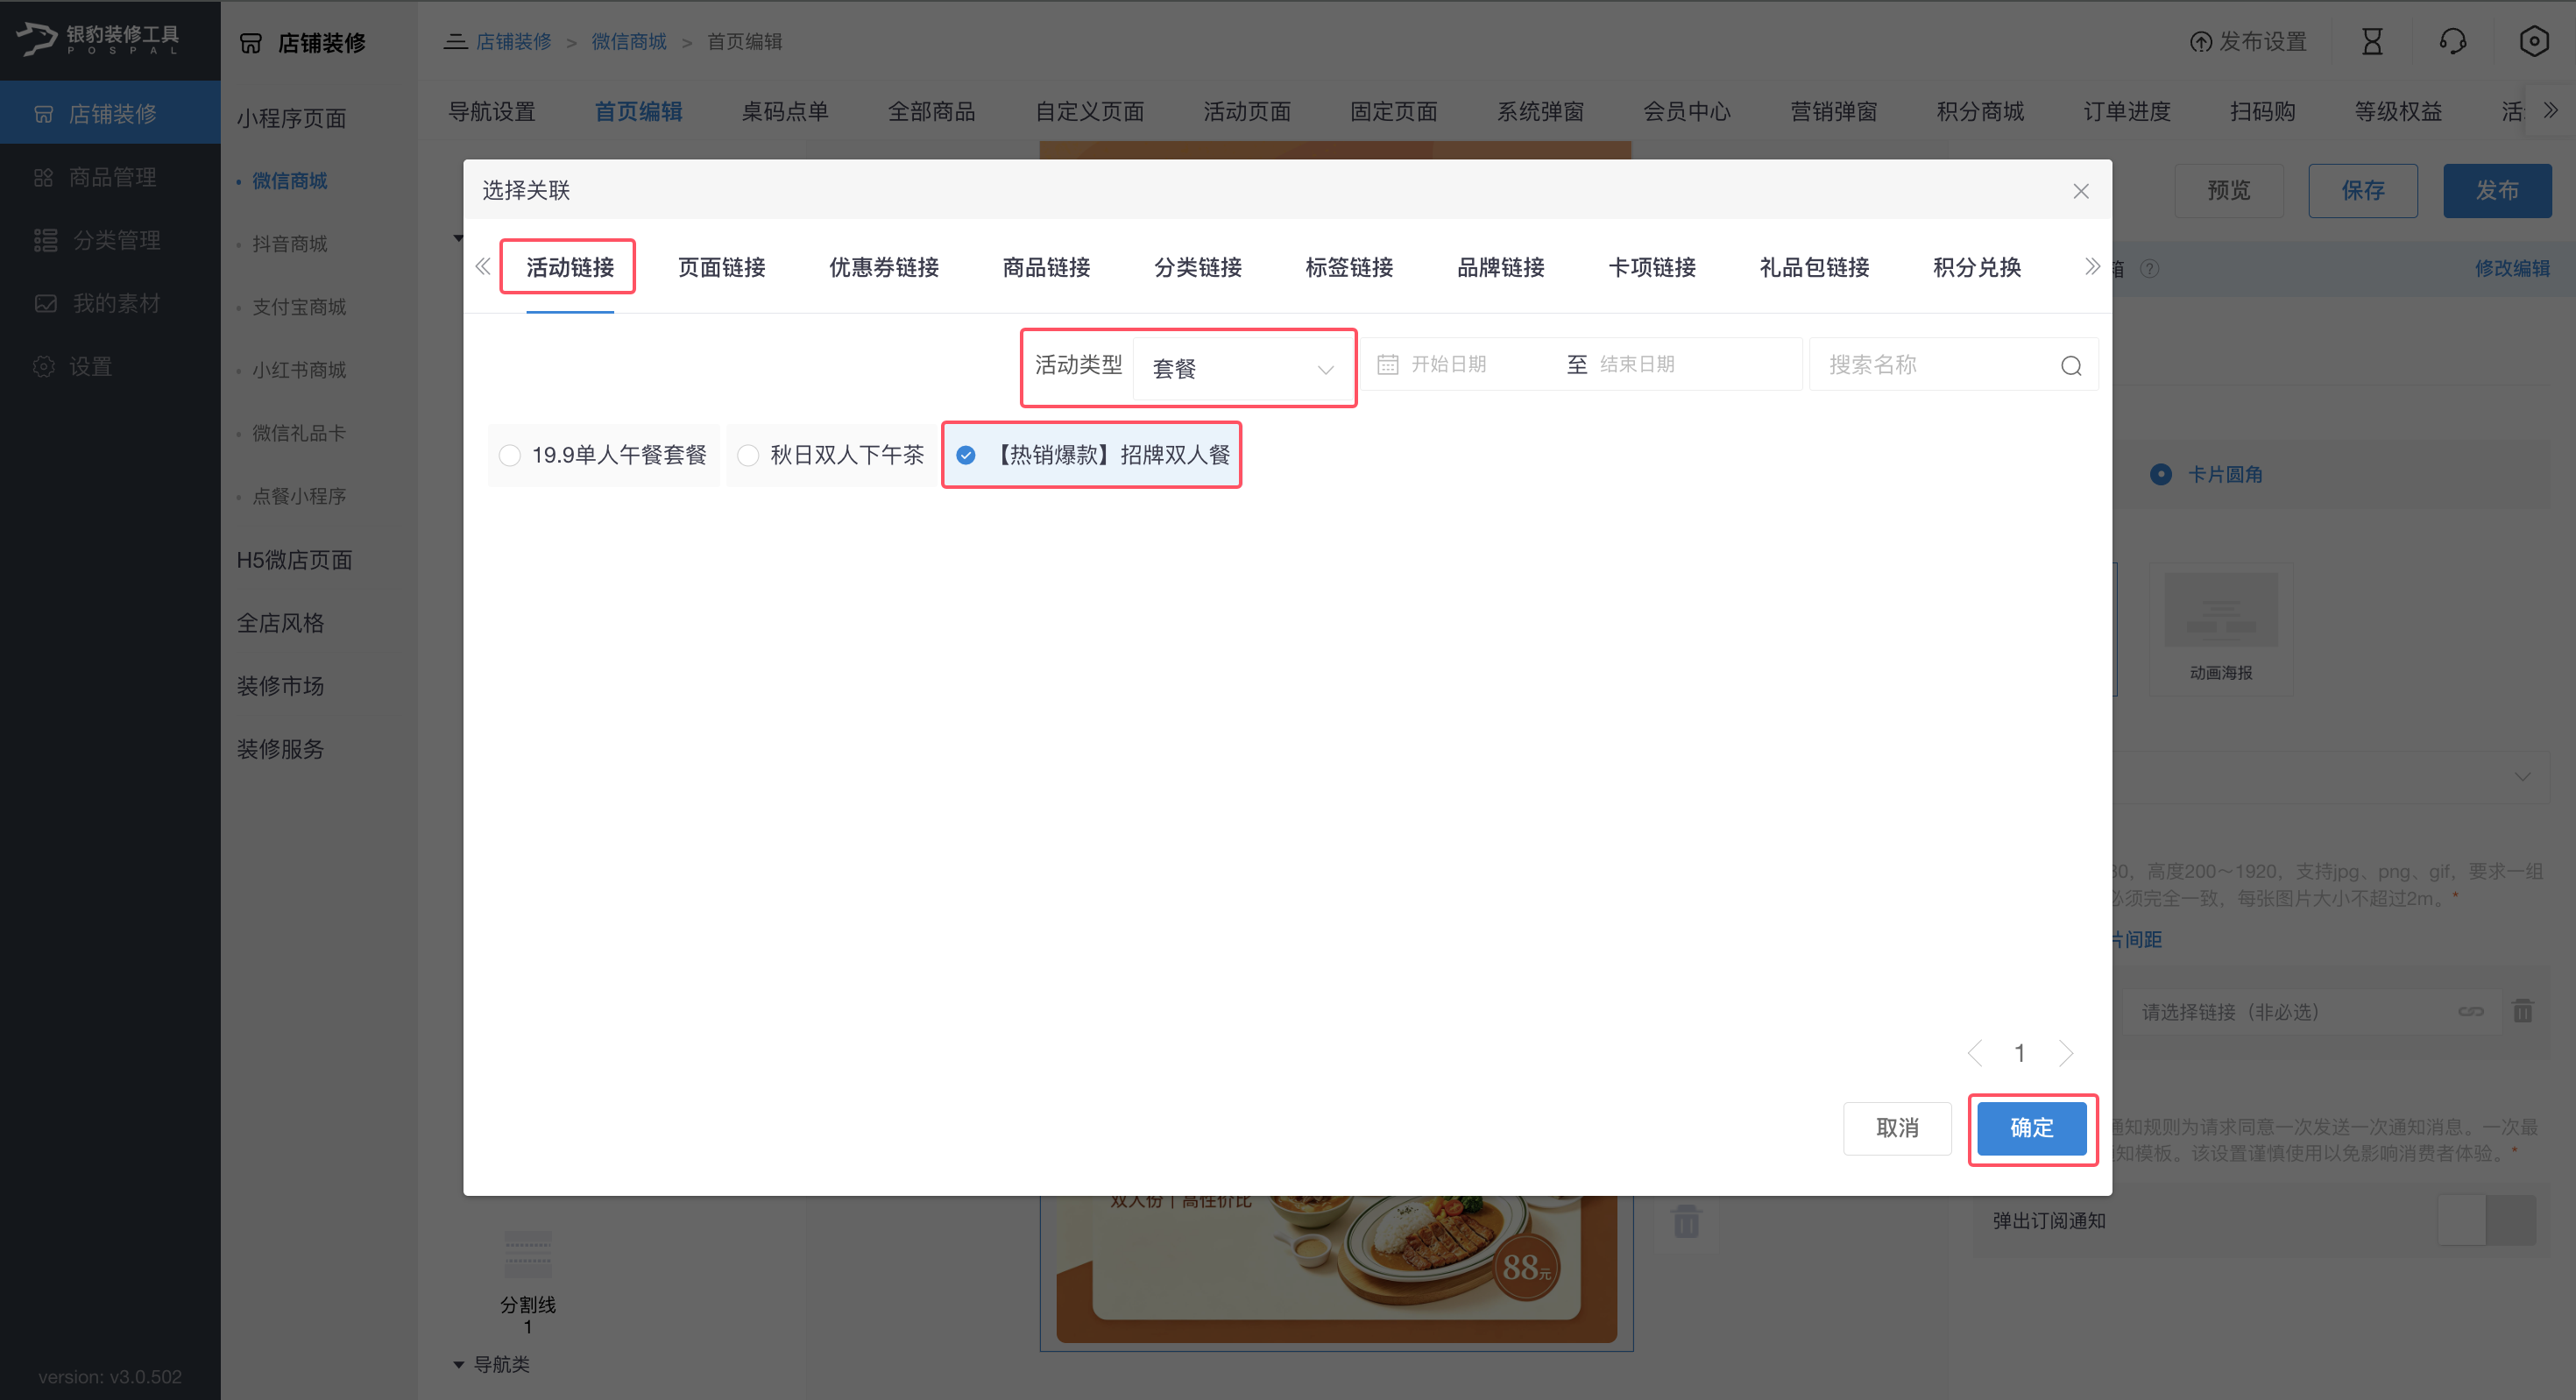Open the hexagon settings icon at top right
2576x1400 pixels.
(x=2534, y=42)
